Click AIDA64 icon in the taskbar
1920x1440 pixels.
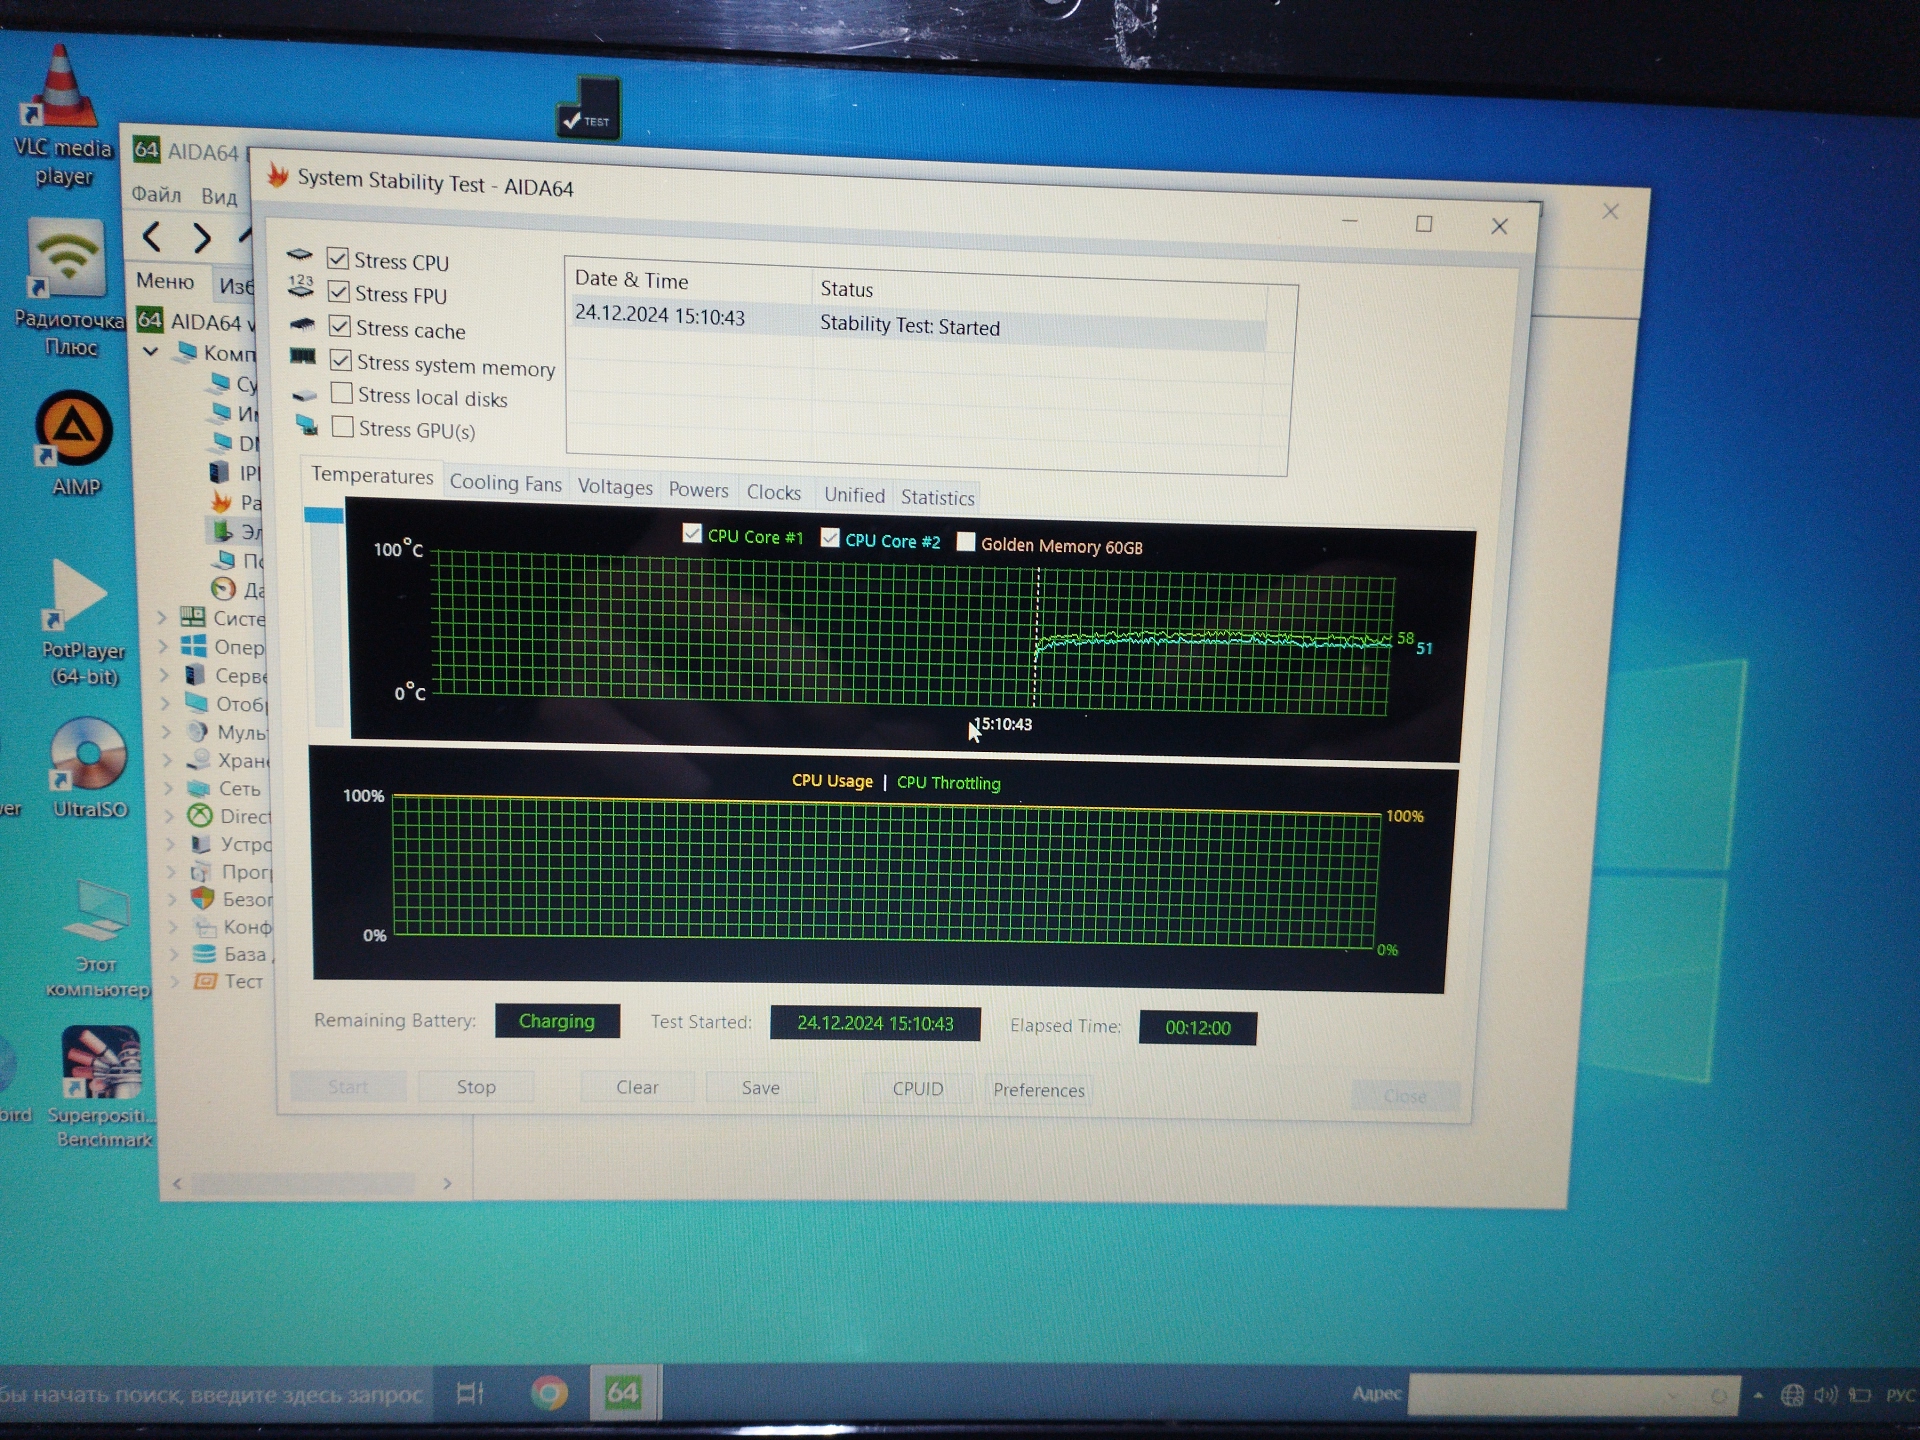coord(622,1392)
